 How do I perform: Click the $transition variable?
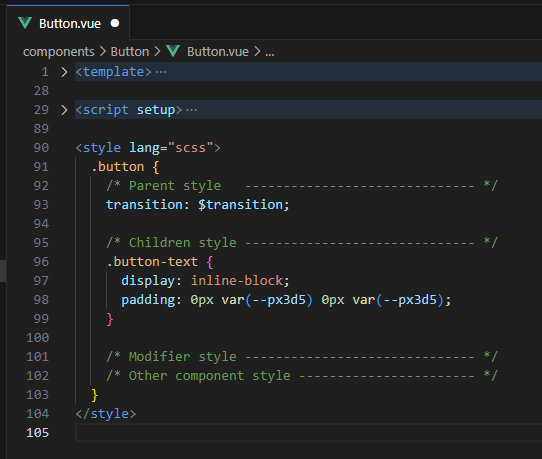point(241,205)
